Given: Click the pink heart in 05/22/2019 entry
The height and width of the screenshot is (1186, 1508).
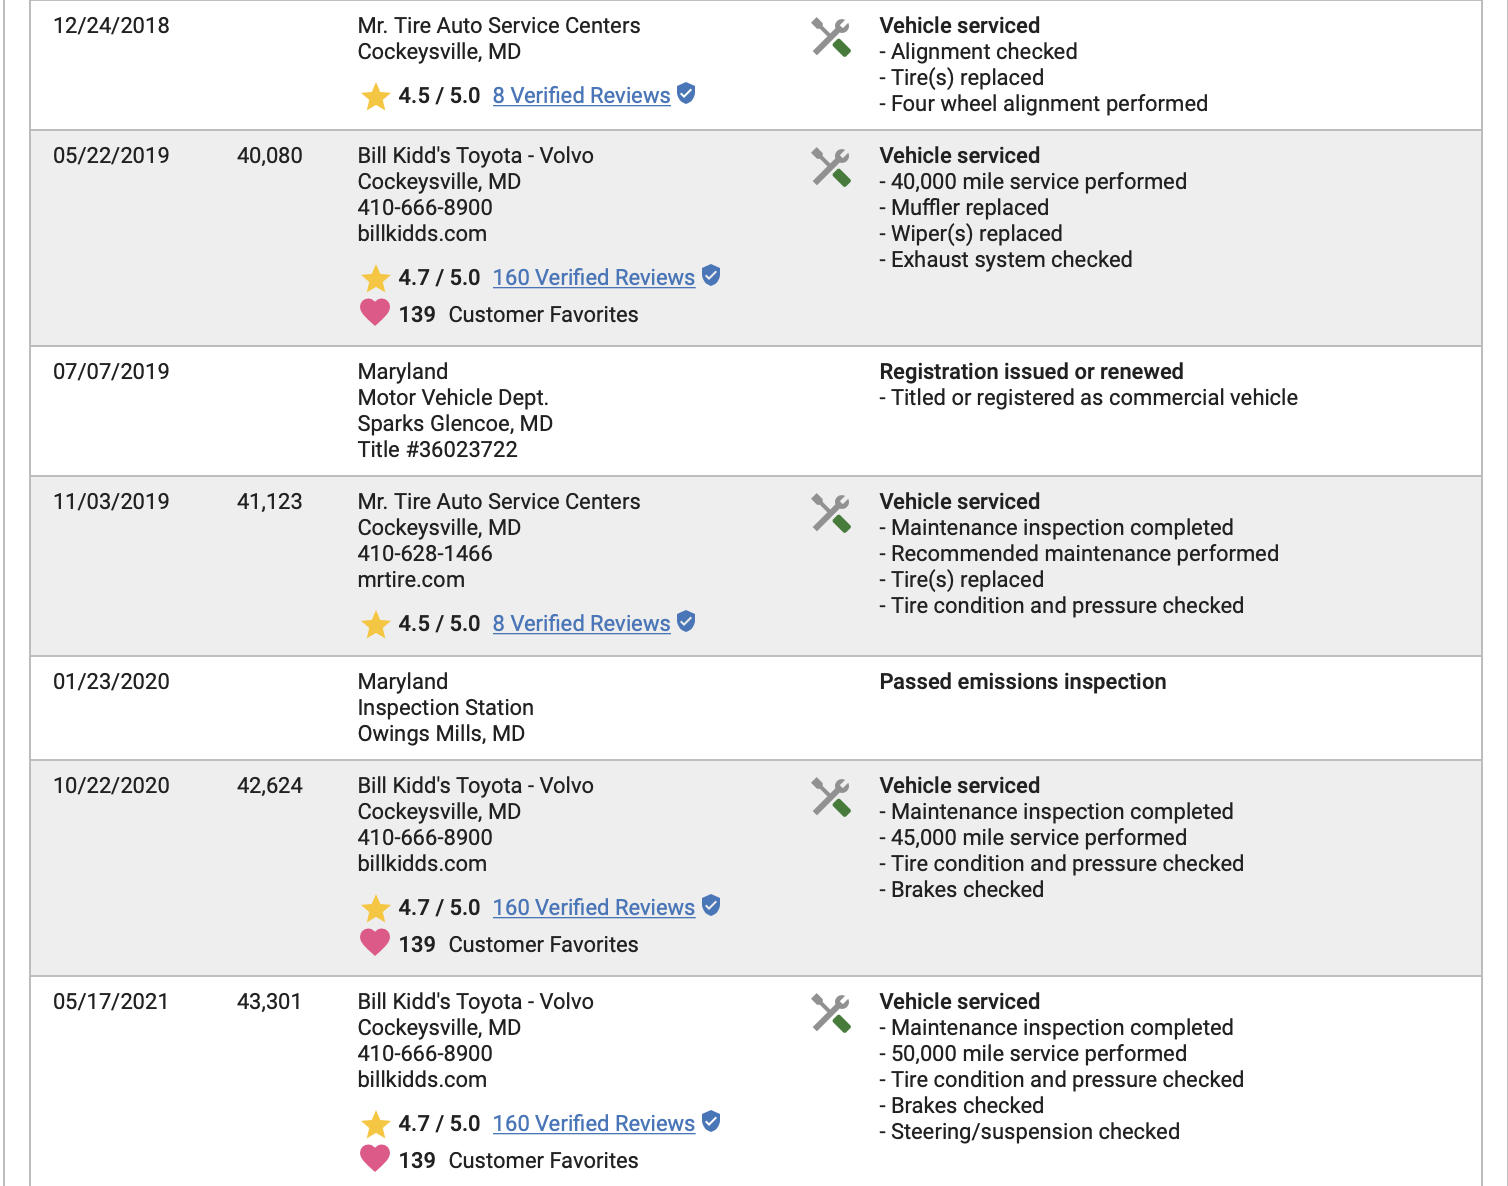Looking at the screenshot, I should coord(375,313).
